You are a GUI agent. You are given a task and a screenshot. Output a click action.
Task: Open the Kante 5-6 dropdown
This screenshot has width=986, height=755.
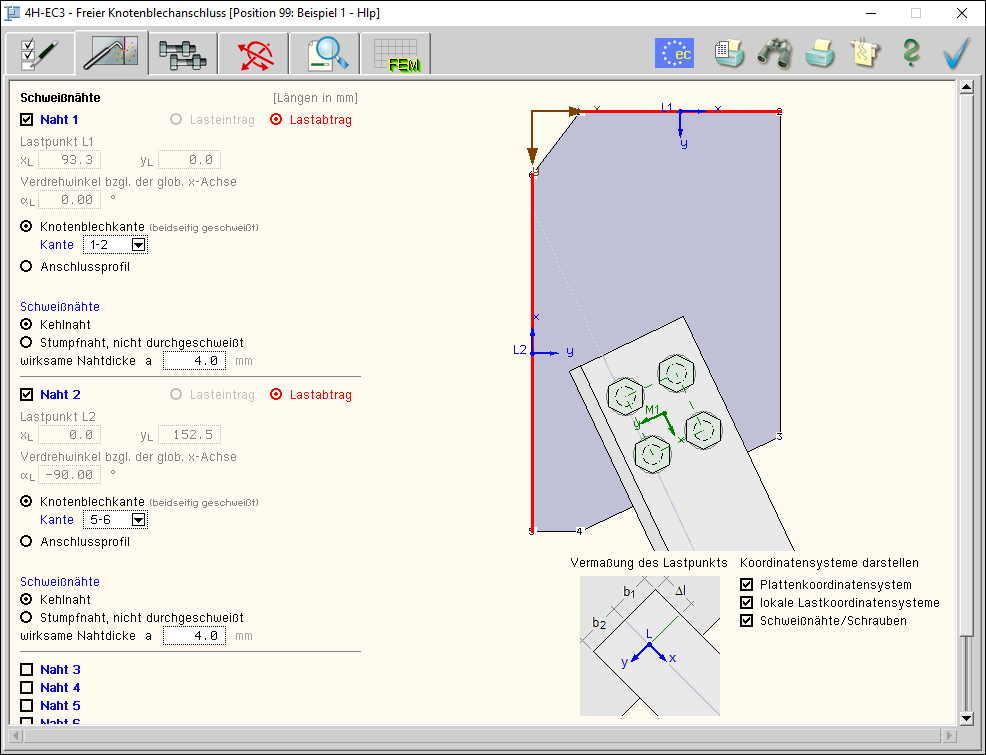[x=138, y=520]
